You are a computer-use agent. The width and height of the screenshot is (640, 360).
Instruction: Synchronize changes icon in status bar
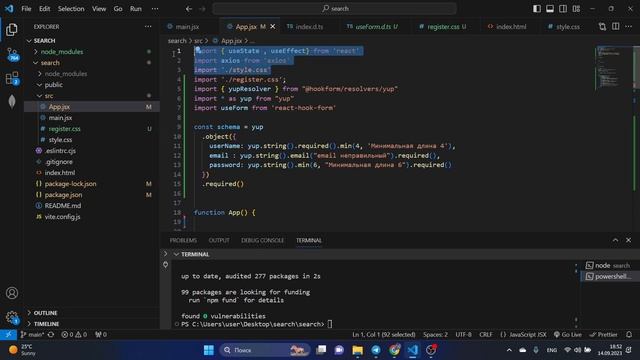point(51,334)
